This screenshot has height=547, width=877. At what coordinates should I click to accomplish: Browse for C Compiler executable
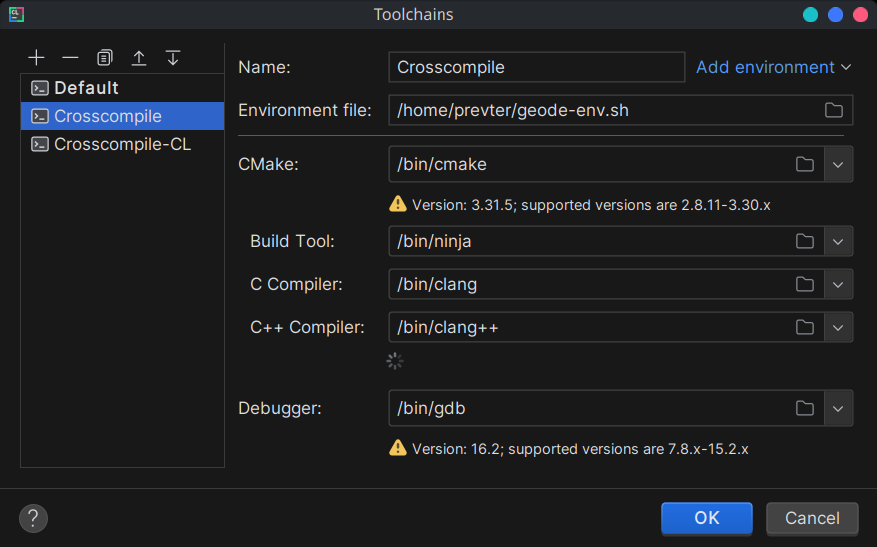click(805, 284)
